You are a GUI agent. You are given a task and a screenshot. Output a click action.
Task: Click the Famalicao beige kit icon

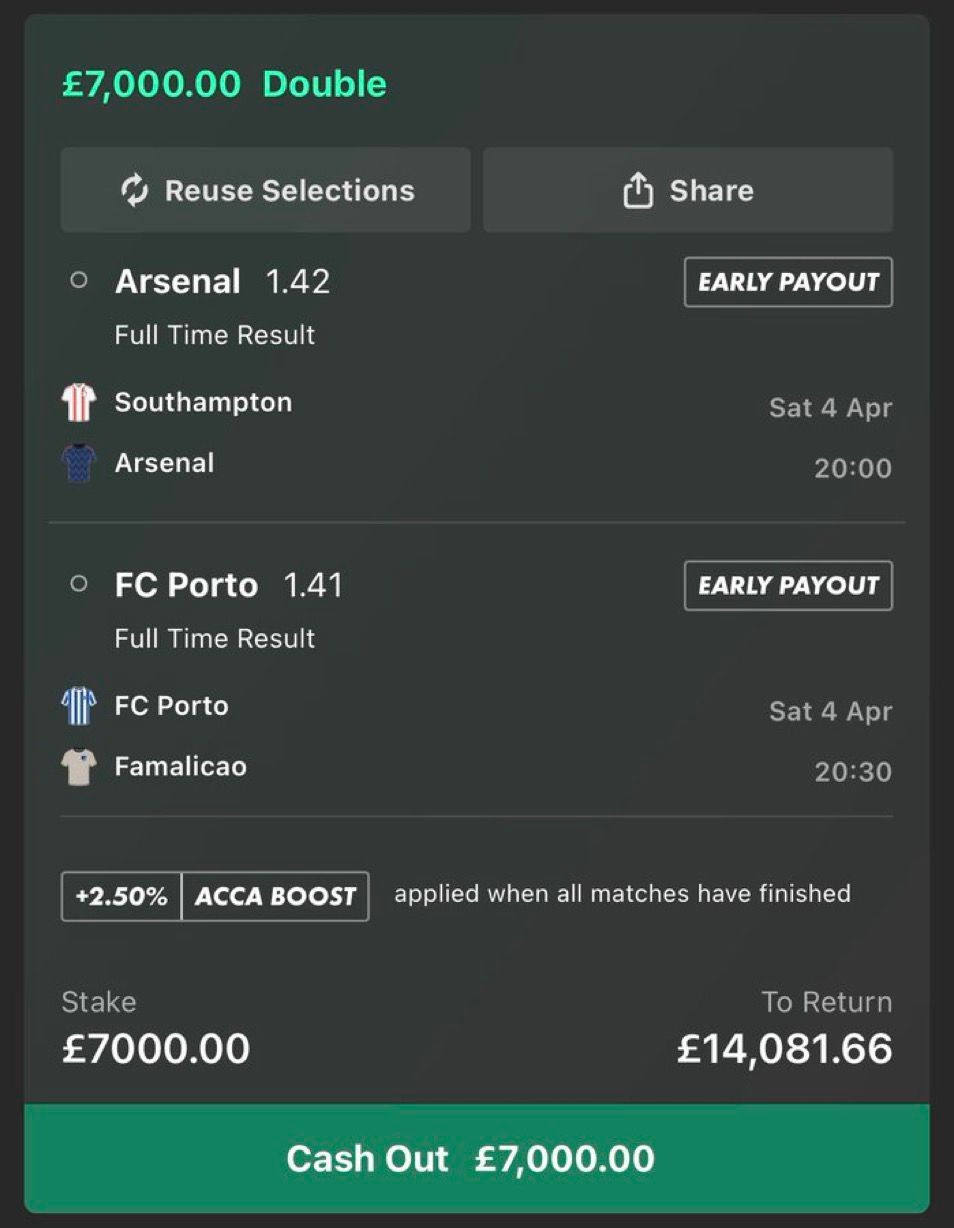[x=78, y=767]
